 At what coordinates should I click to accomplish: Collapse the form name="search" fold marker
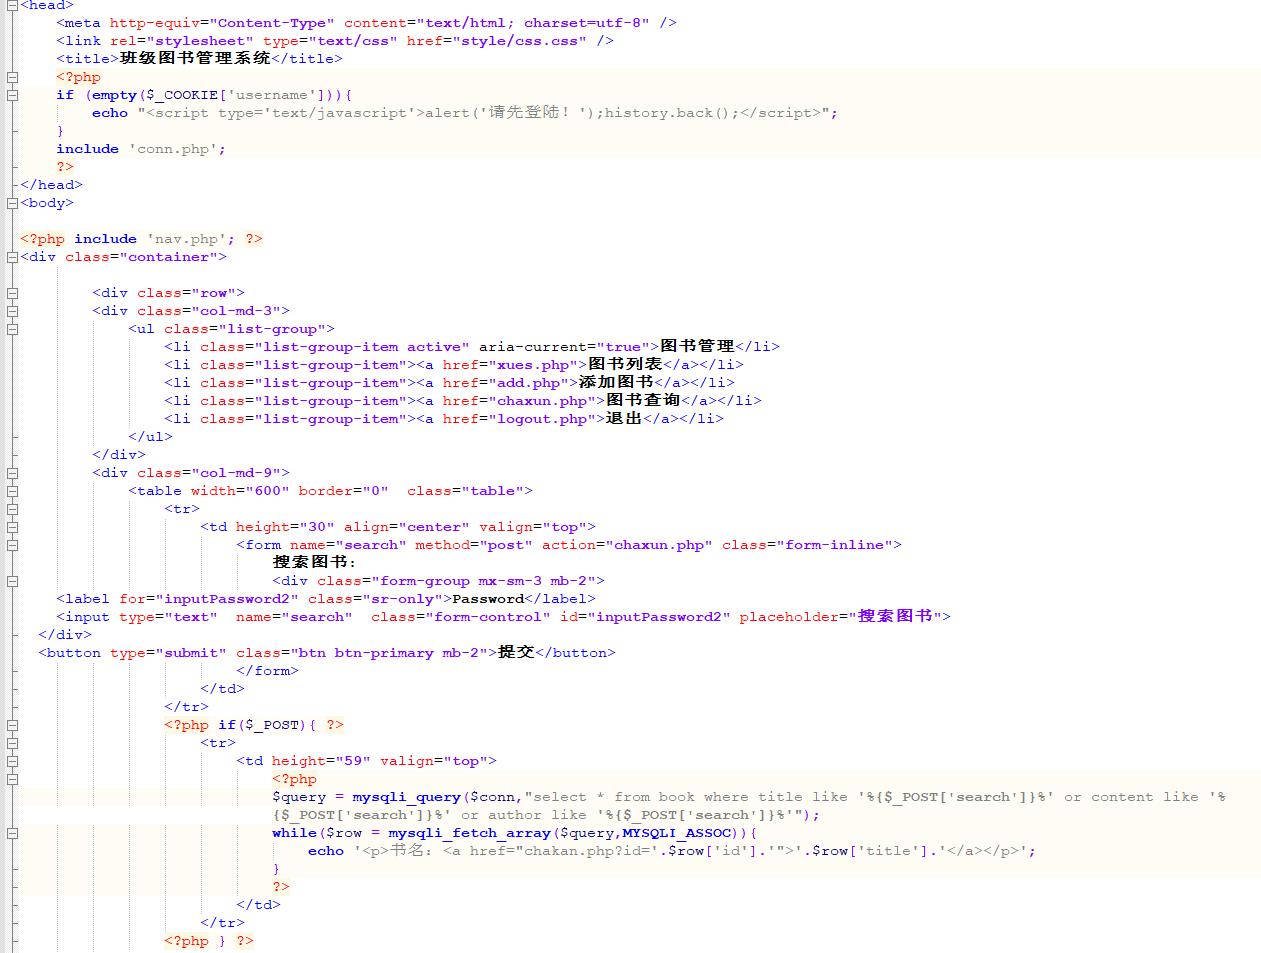point(12,545)
